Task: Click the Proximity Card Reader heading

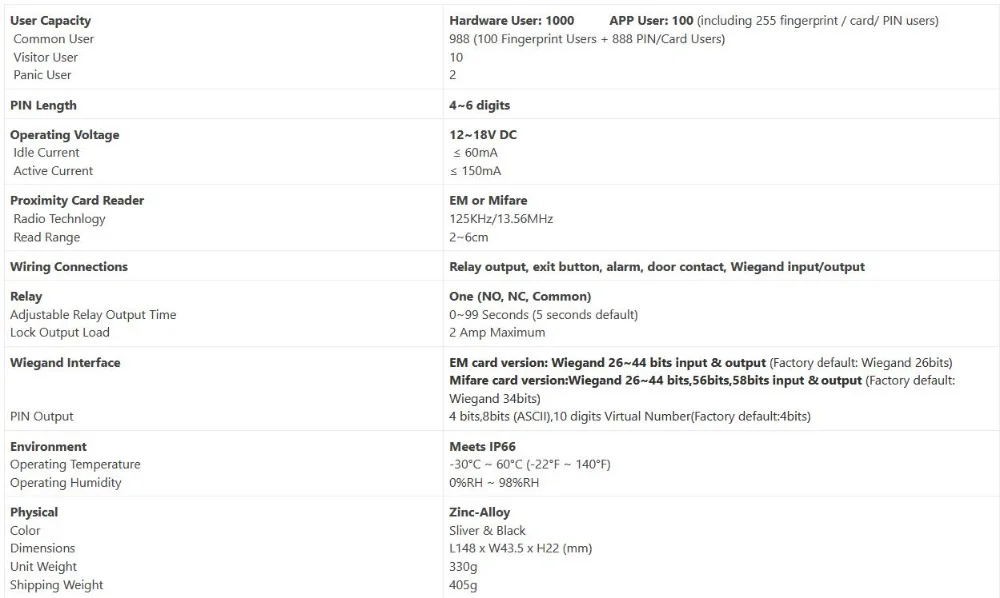Action: pyautogui.click(x=77, y=200)
